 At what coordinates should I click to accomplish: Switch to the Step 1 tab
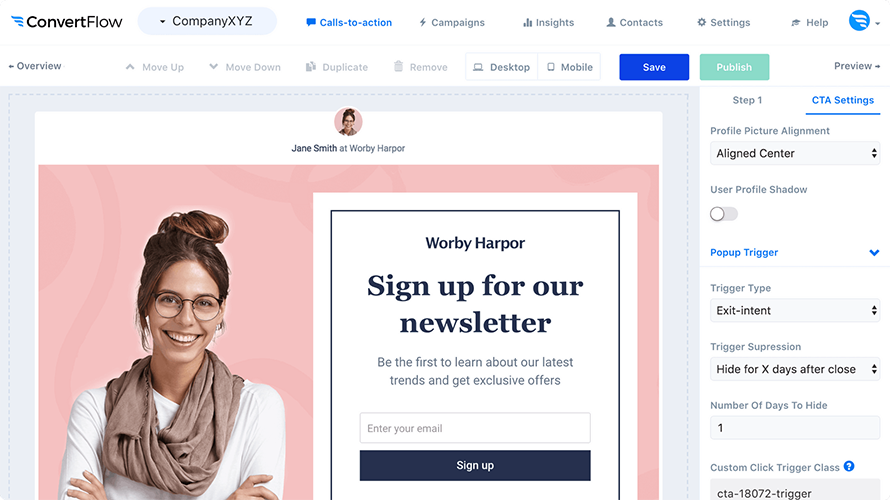tap(747, 100)
